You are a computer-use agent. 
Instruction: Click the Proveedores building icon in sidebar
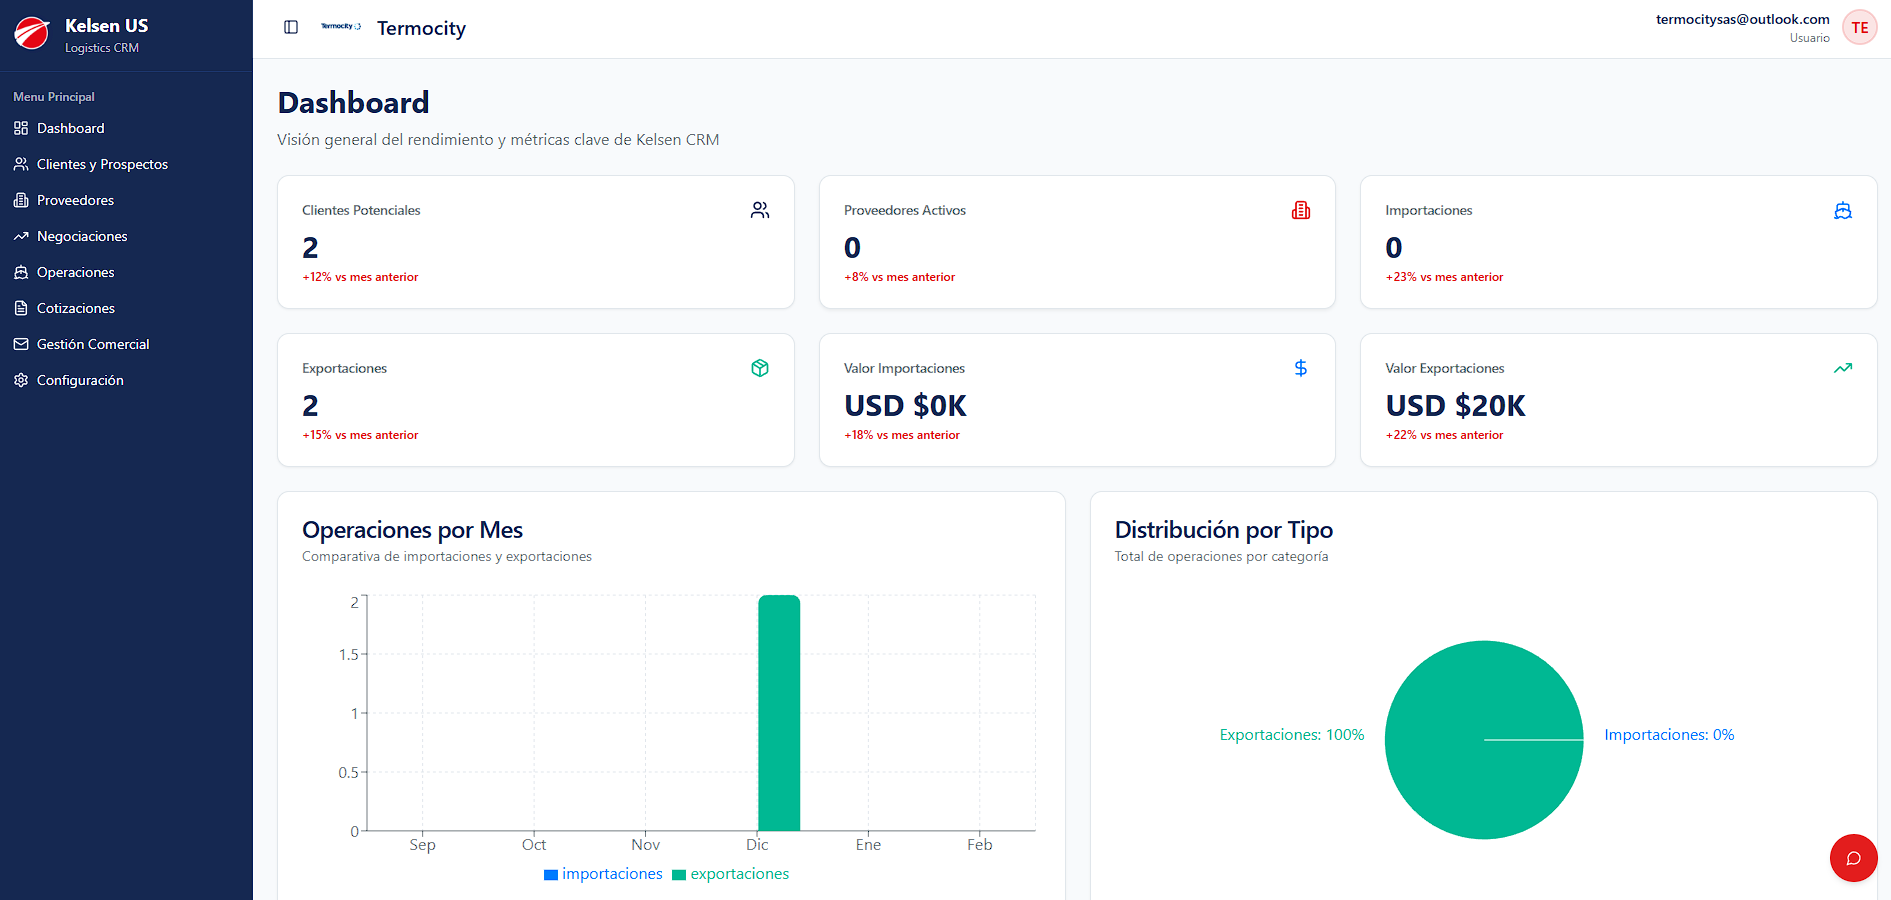(21, 200)
